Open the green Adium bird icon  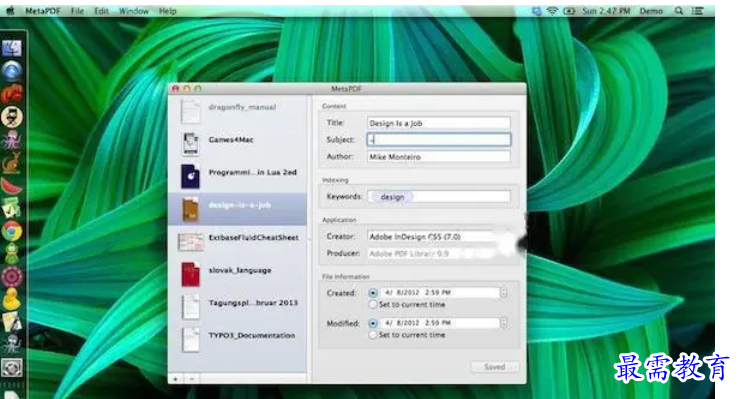[12, 254]
